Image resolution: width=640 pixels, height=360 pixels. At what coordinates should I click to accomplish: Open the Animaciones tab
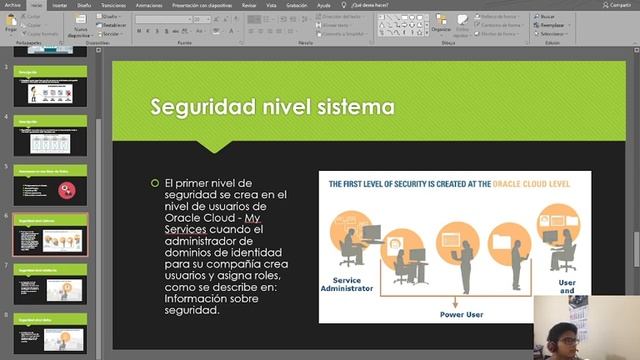click(x=149, y=5)
